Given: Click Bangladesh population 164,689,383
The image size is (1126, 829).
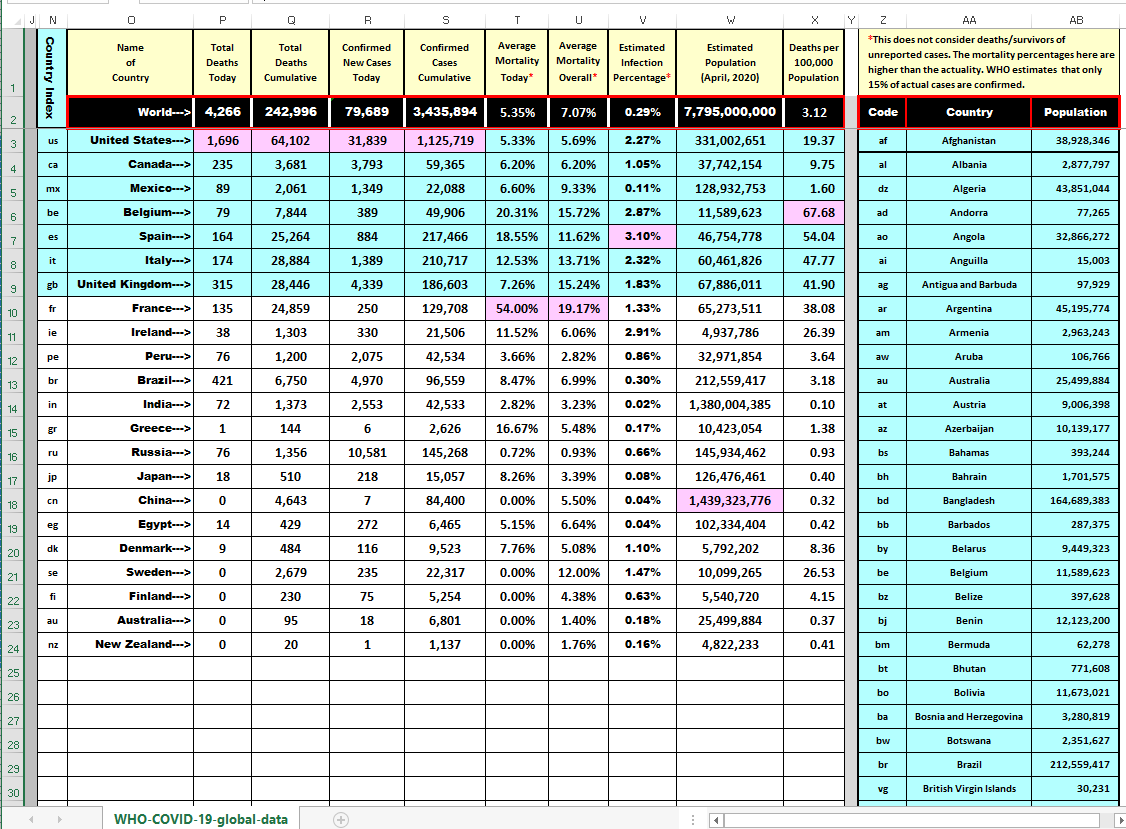Looking at the screenshot, I should coord(1075,501).
